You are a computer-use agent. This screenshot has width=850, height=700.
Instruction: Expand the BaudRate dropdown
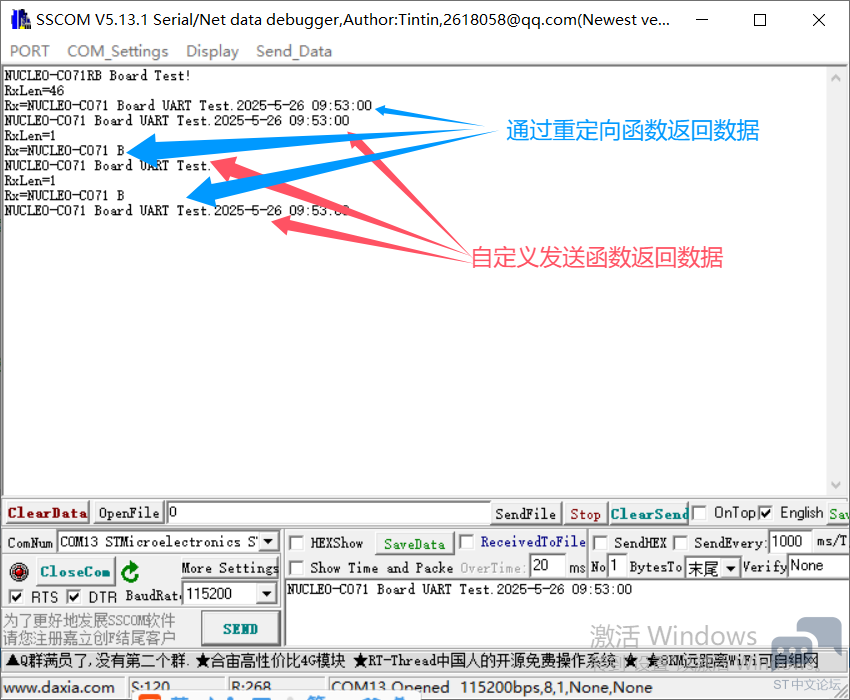pyautogui.click(x=267, y=594)
